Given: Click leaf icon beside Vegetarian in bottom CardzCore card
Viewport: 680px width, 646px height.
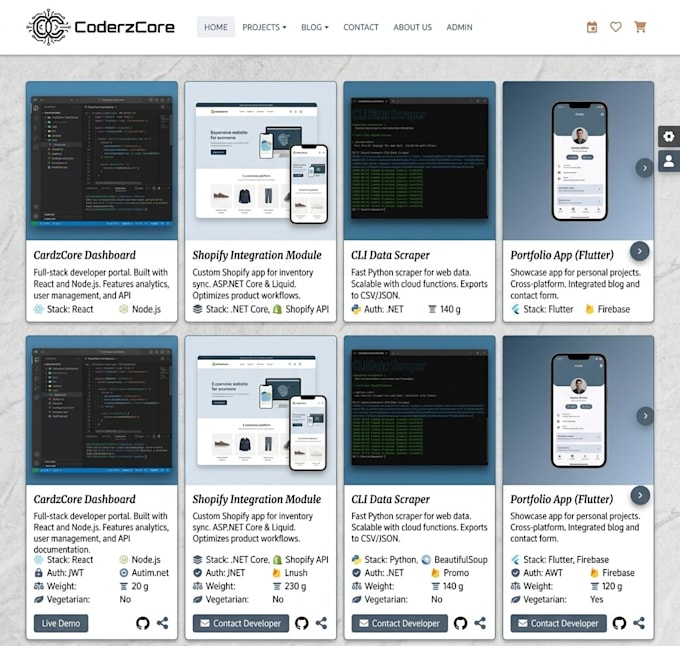Looking at the screenshot, I should [x=39, y=600].
